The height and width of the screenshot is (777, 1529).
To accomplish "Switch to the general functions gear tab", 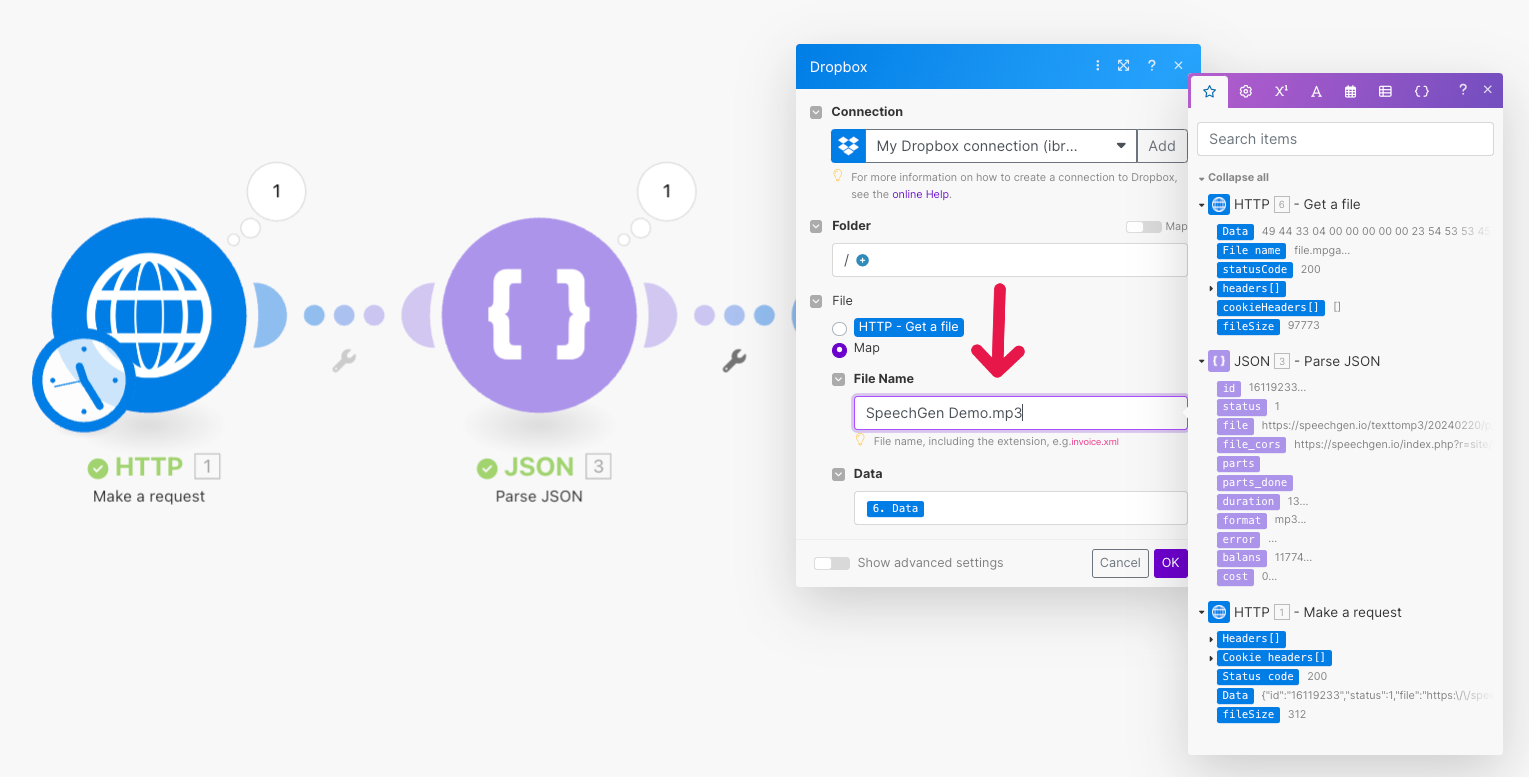I will 1246,91.
